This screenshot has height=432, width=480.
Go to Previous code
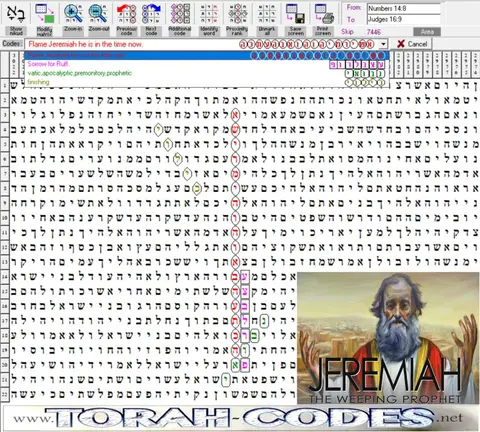pos(126,14)
